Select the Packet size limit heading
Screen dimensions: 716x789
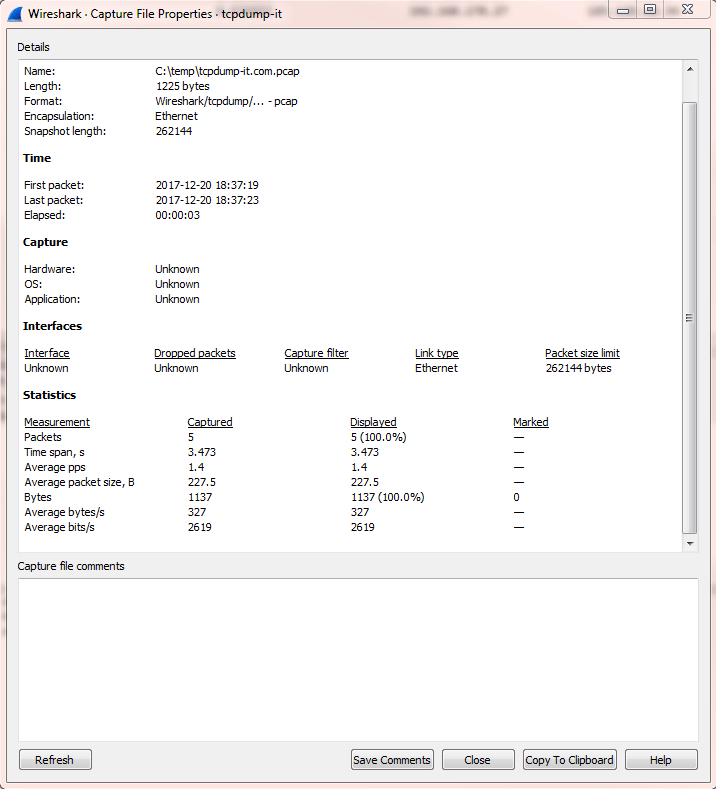click(x=582, y=353)
